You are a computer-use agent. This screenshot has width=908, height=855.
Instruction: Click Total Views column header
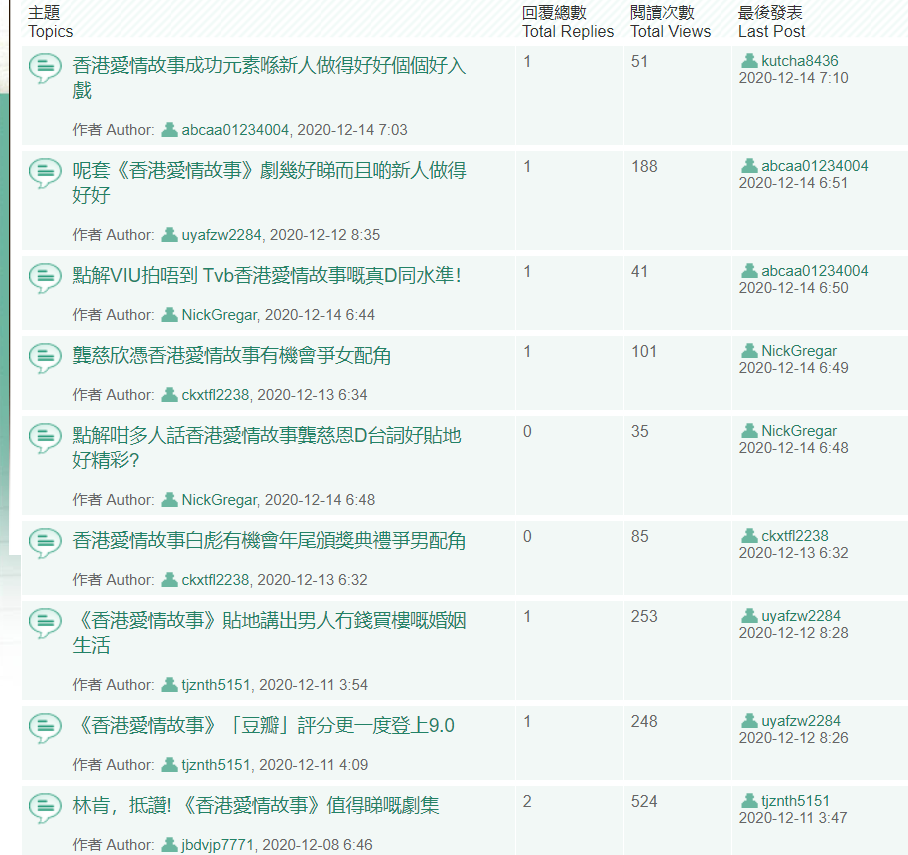pos(670,22)
